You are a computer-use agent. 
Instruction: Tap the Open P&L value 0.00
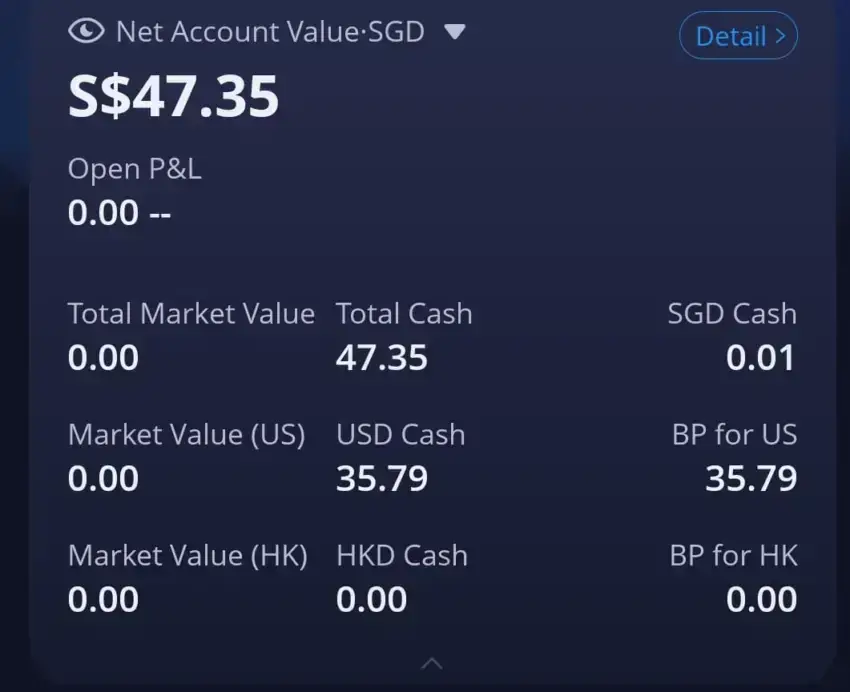103,212
